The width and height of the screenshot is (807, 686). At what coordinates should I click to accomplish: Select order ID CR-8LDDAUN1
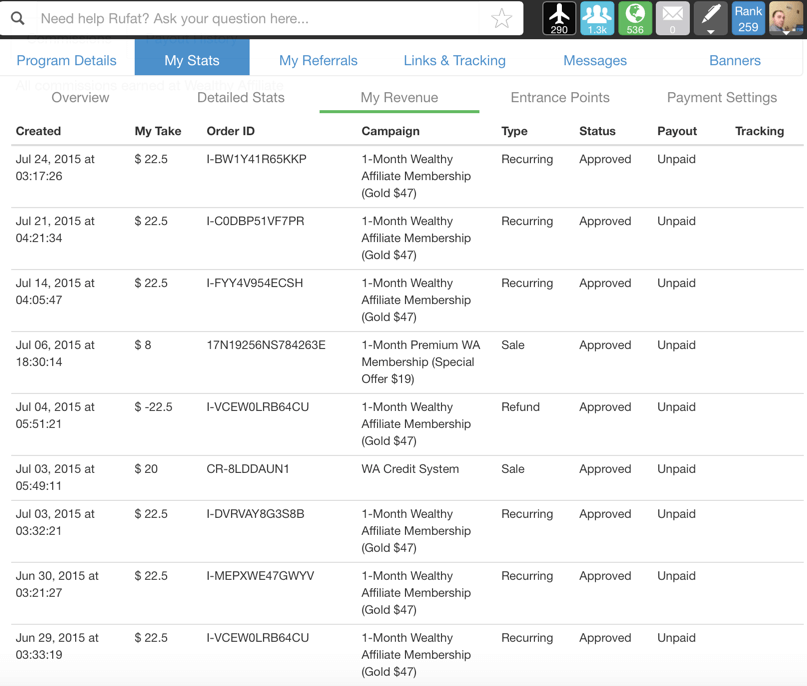pos(248,469)
